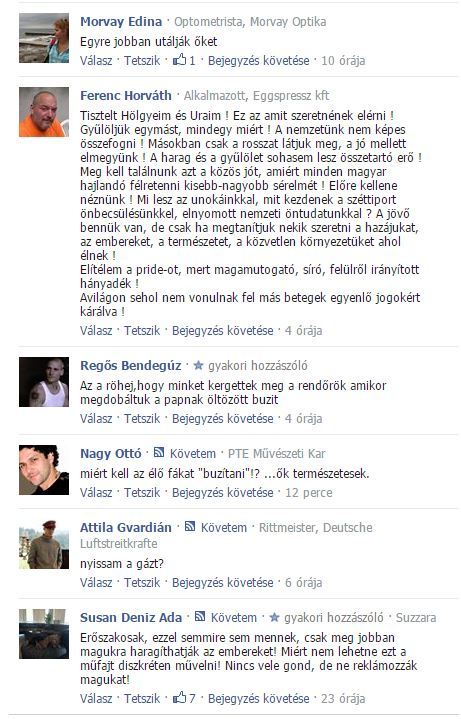Screen dimensions: 461x719
Task: Click the thumbs-up icon on Susan Deniz Ada's comment
Action: (x=179, y=698)
